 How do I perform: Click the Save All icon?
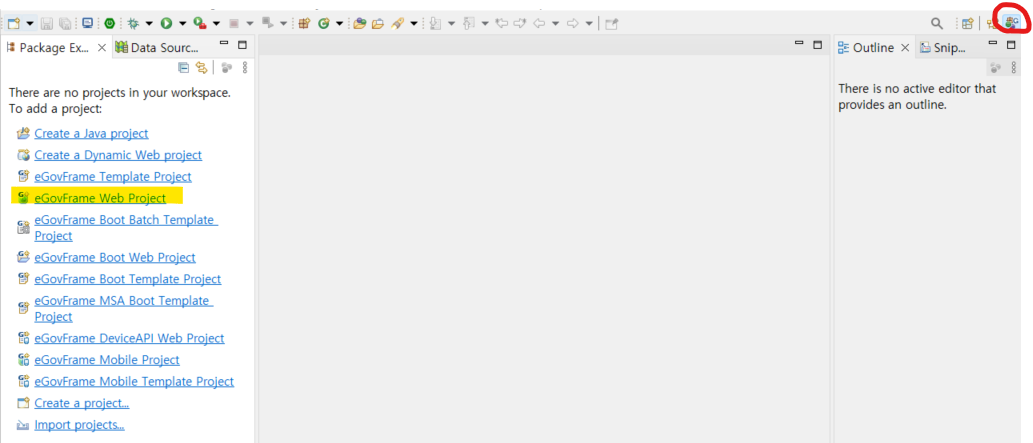click(65, 23)
